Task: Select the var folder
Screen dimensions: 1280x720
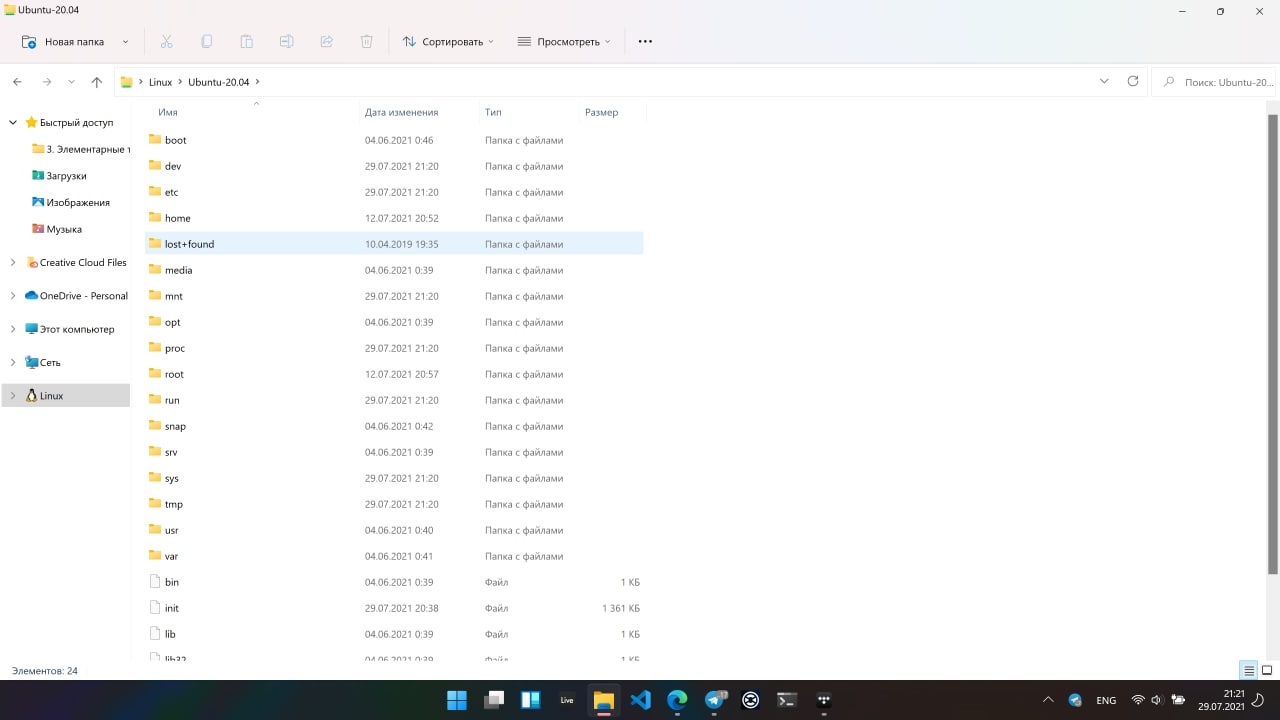Action: [394, 556]
